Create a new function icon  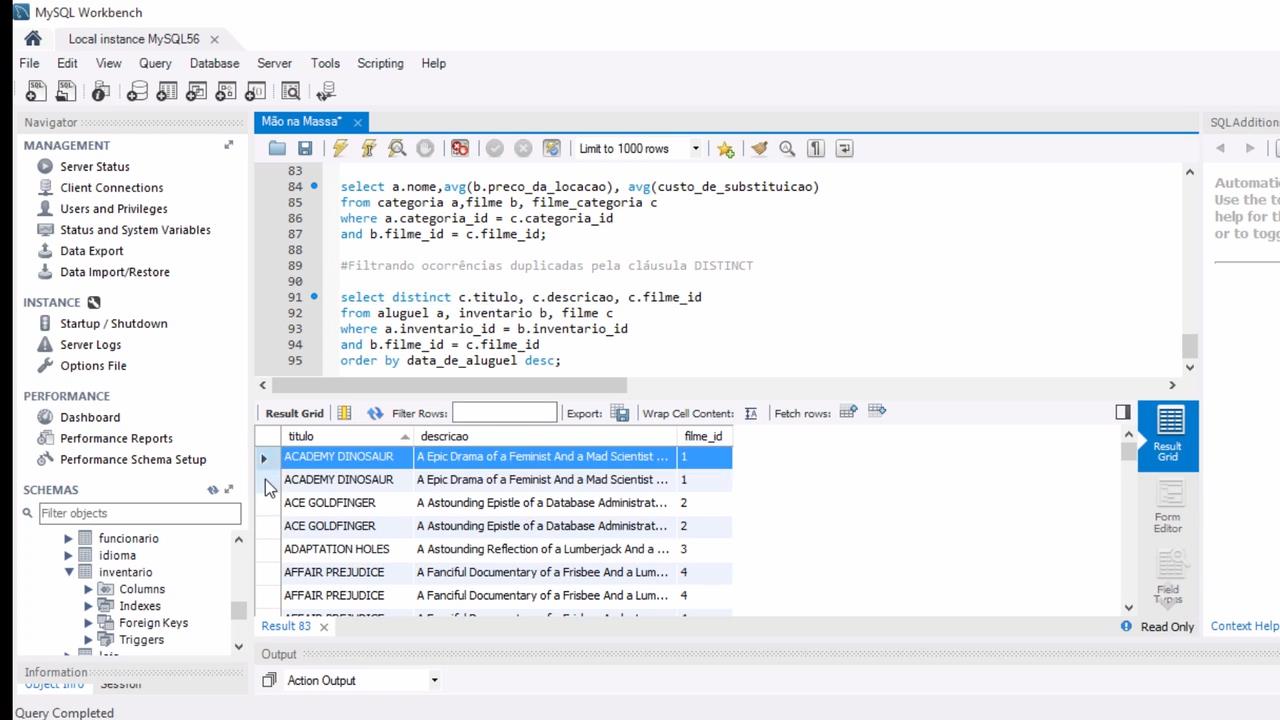(x=256, y=92)
